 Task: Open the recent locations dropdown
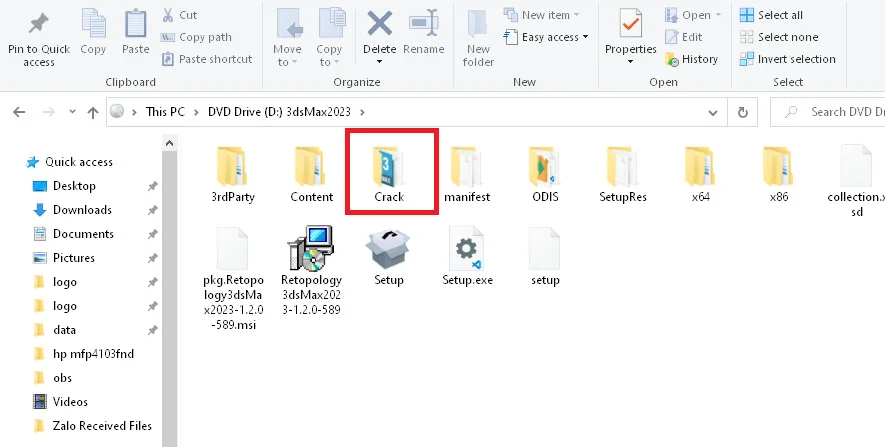coord(72,112)
